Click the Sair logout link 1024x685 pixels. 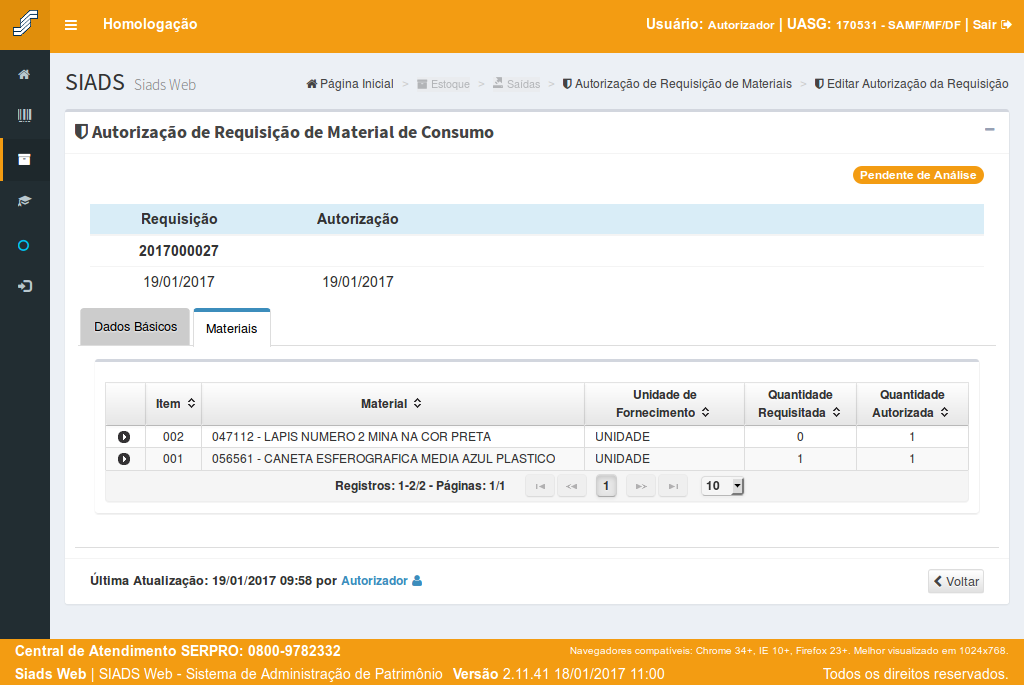point(992,25)
